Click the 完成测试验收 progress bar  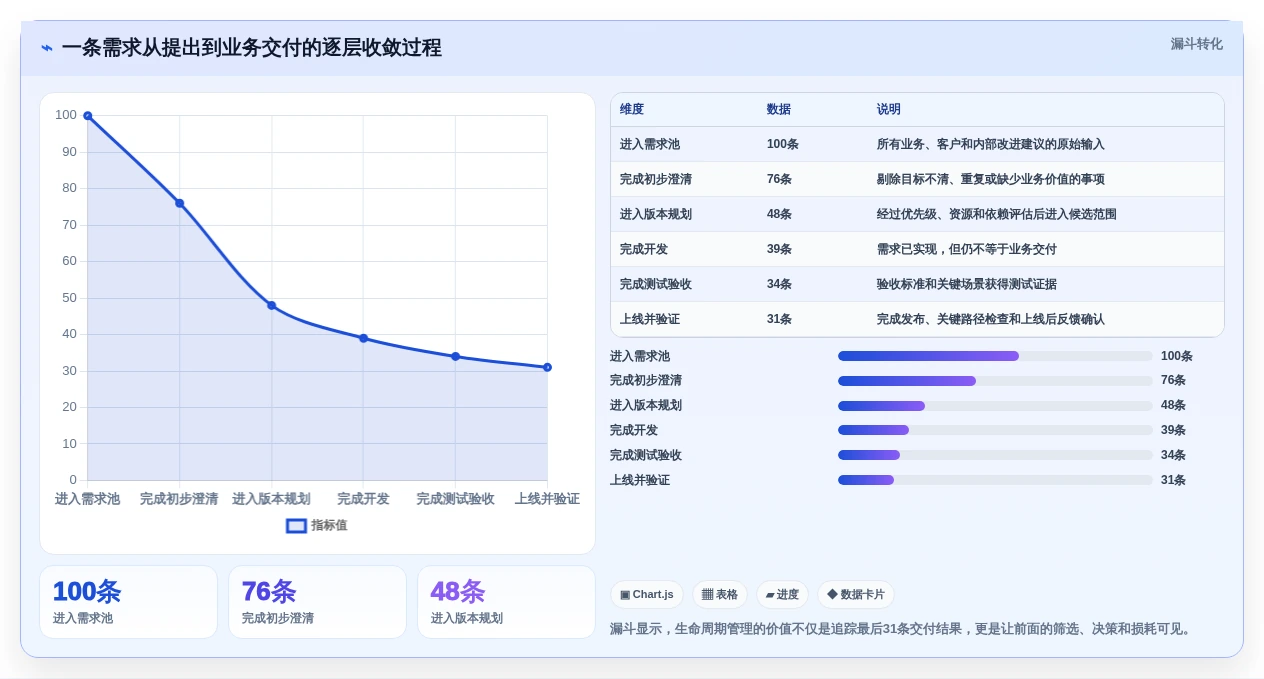click(995, 455)
